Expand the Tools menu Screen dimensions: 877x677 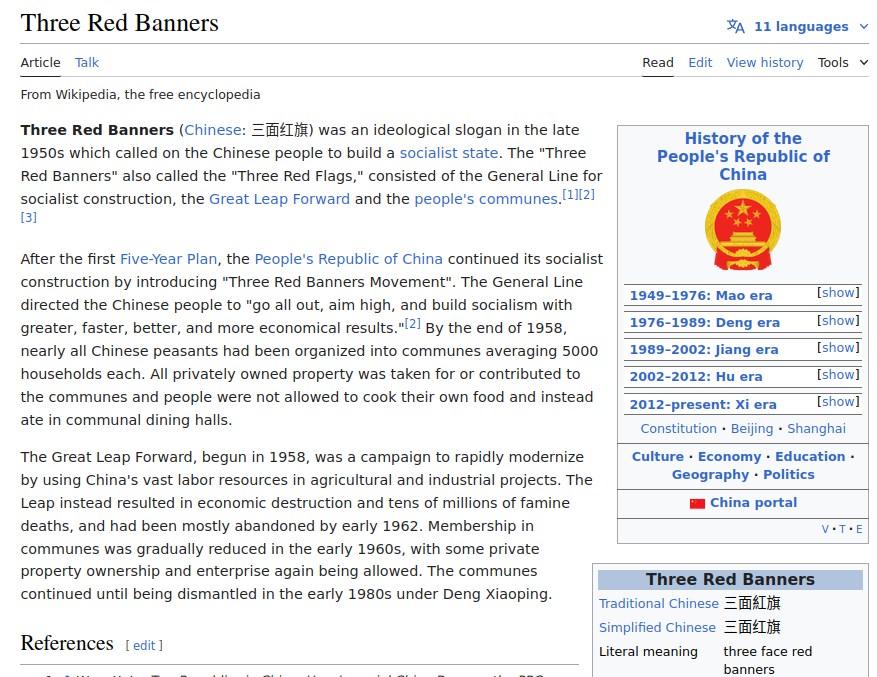coord(843,63)
